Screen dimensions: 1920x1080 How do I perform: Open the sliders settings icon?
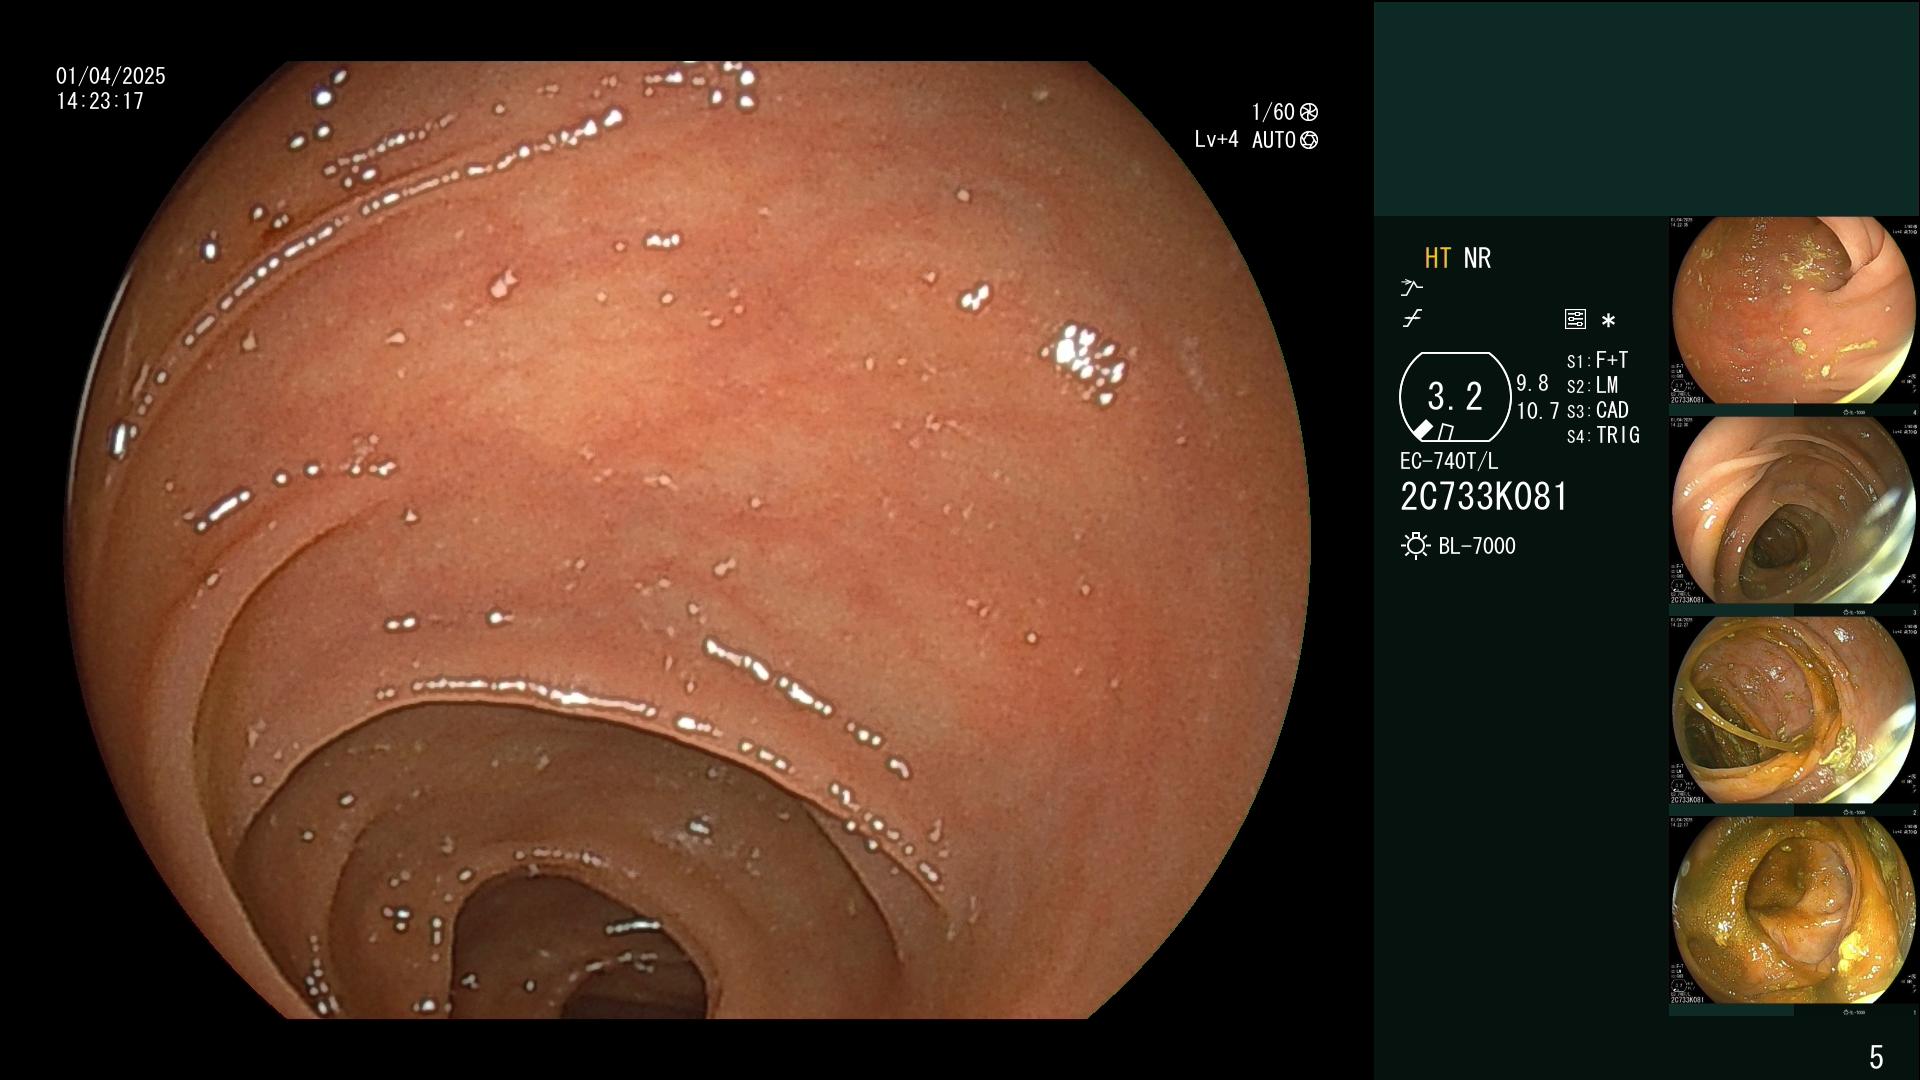tap(1575, 320)
